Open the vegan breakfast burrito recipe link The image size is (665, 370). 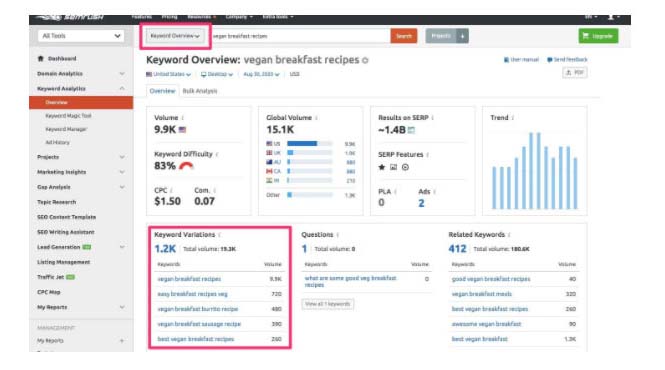coord(198,309)
